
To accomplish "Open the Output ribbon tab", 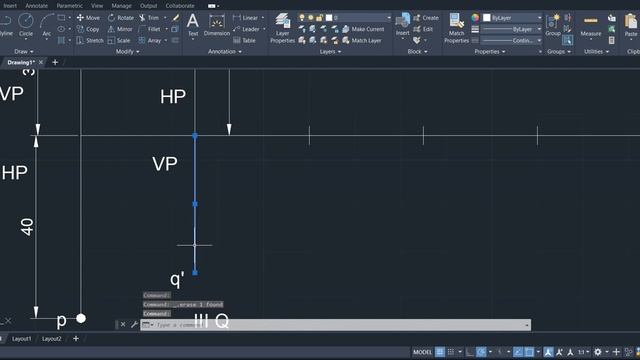I will click(x=148, y=6).
